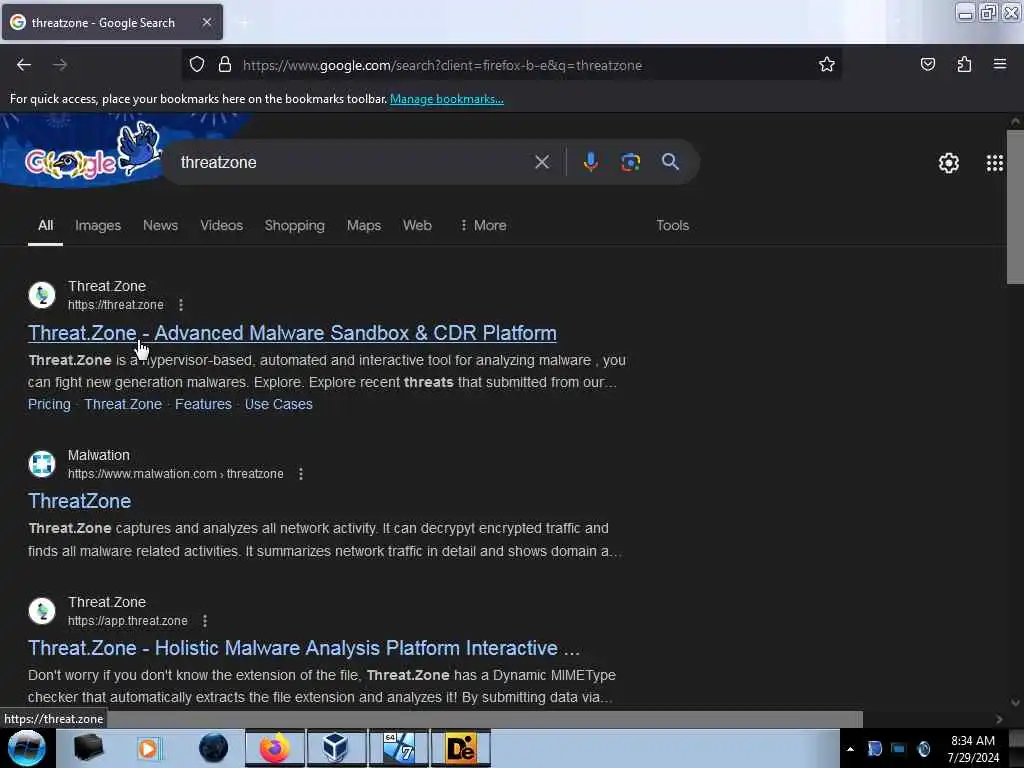Open Firefox from the taskbar
Screen dimensions: 1024x768
pyautogui.click(x=274, y=748)
